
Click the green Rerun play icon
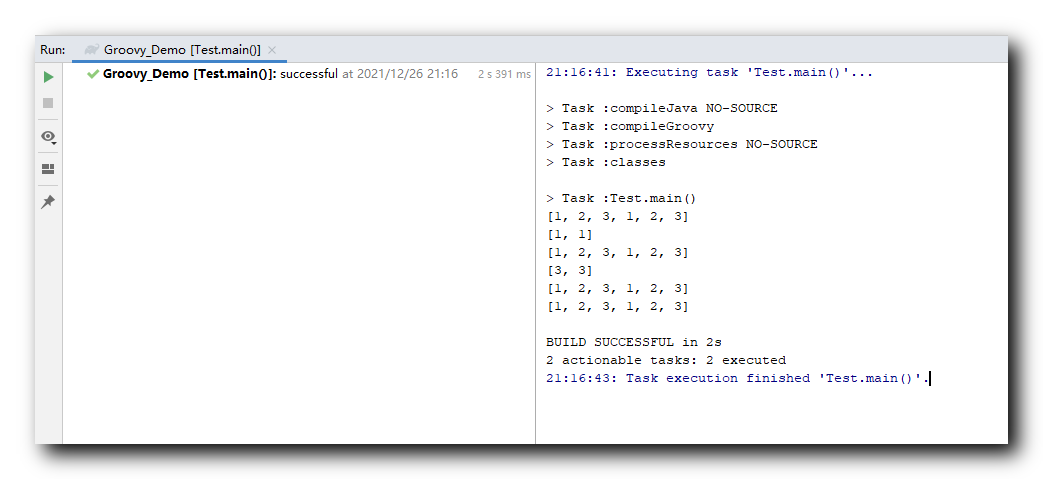(49, 77)
